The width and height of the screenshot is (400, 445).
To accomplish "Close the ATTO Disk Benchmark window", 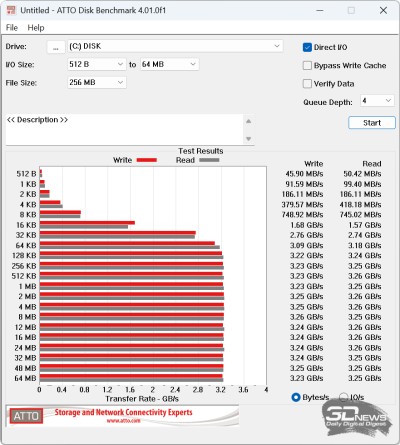I will point(383,10).
